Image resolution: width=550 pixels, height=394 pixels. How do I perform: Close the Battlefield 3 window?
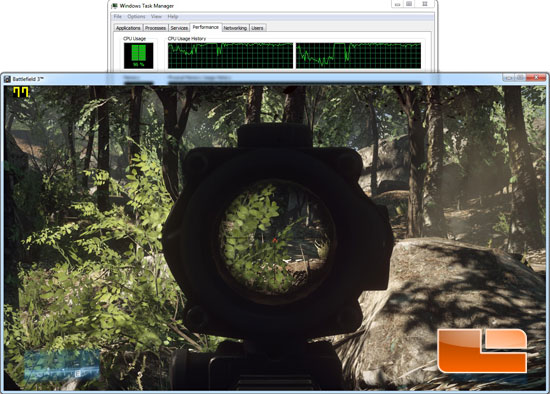pyautogui.click(x=536, y=77)
